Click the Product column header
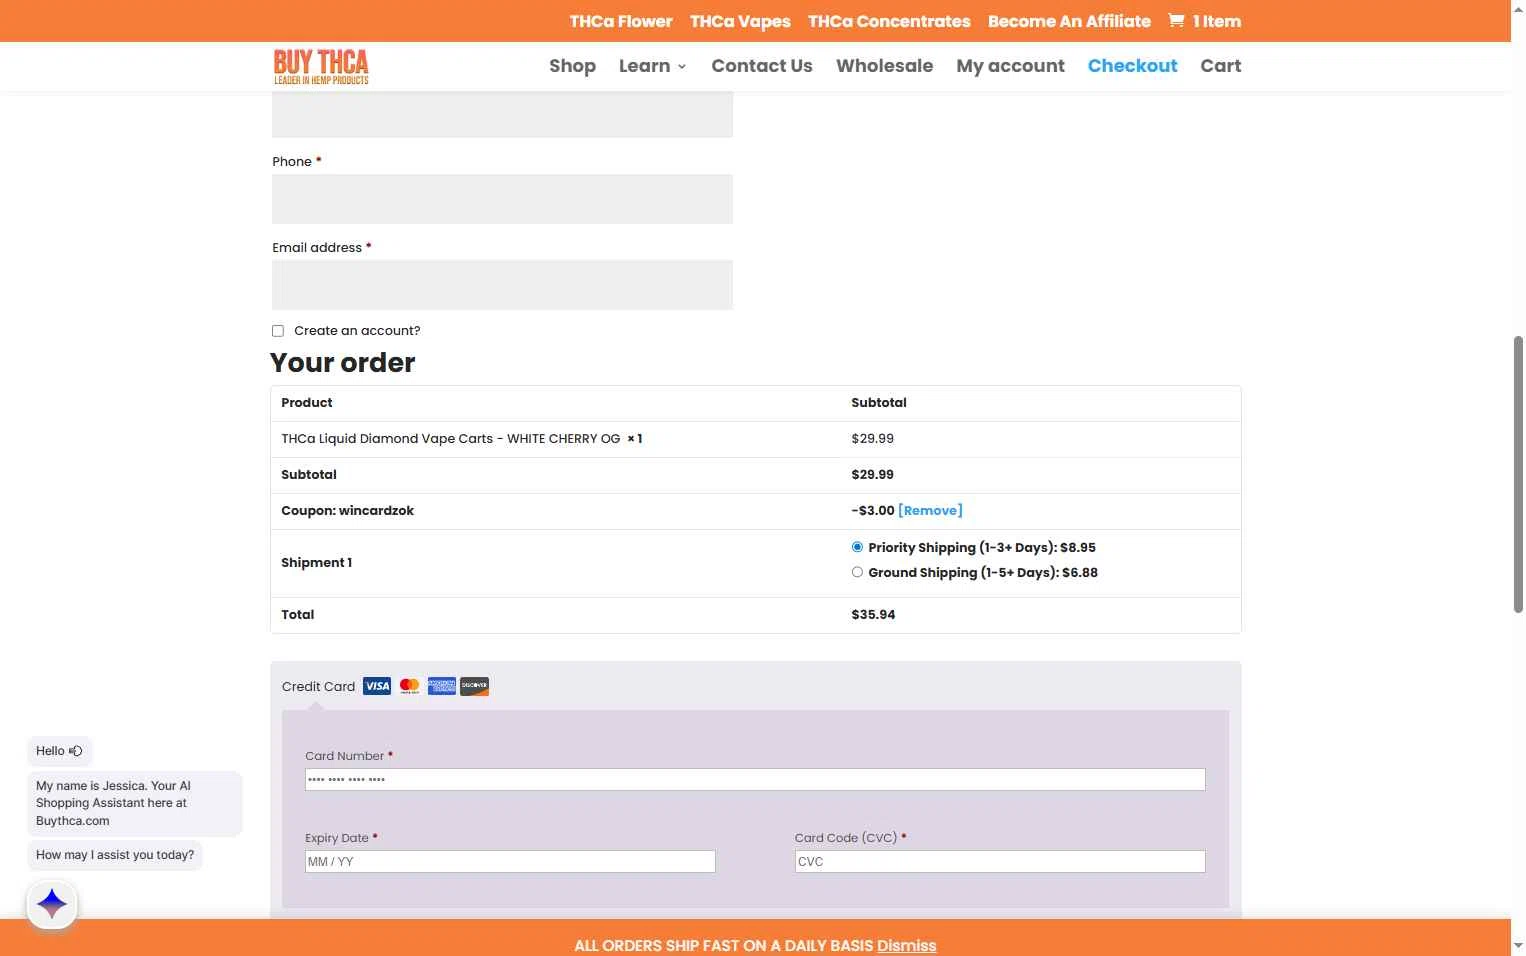The width and height of the screenshot is (1526, 956). tap(306, 402)
